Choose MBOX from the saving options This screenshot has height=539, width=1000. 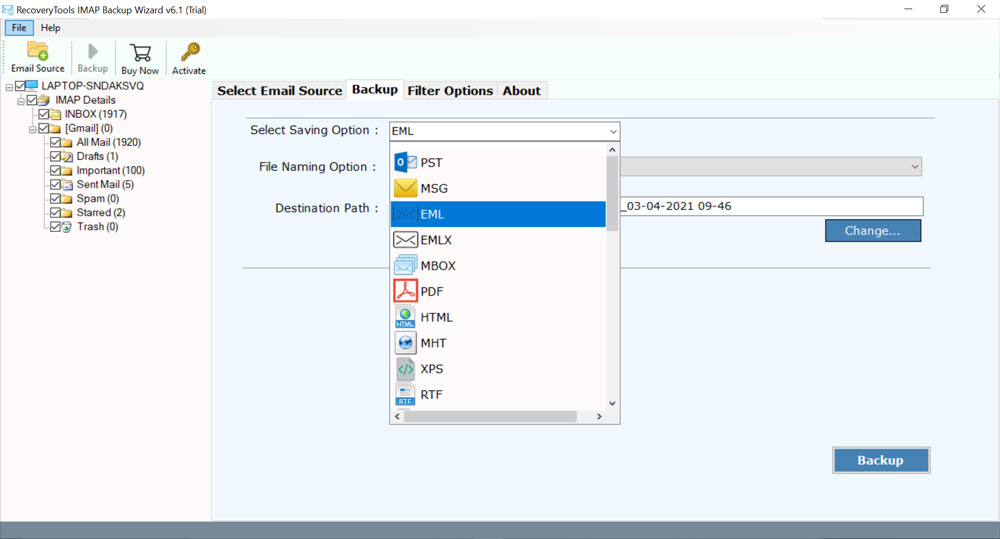pyautogui.click(x=498, y=265)
